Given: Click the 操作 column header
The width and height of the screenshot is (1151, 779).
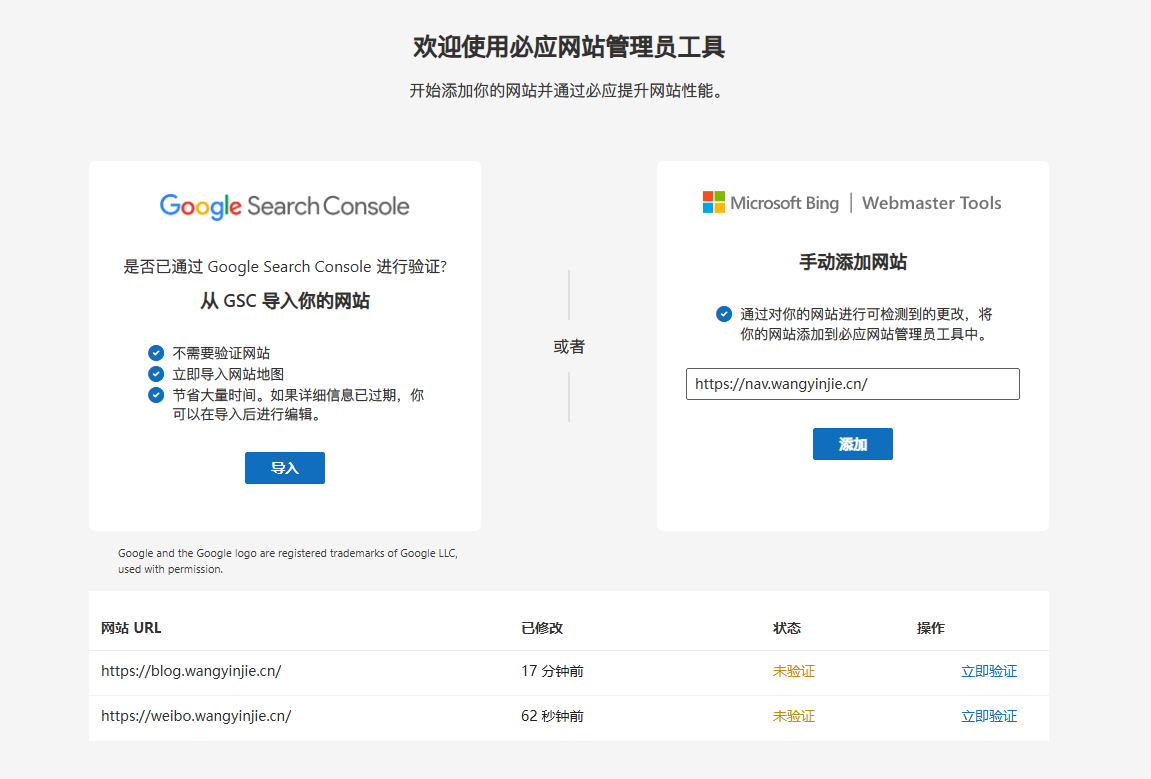Looking at the screenshot, I should (x=930, y=628).
